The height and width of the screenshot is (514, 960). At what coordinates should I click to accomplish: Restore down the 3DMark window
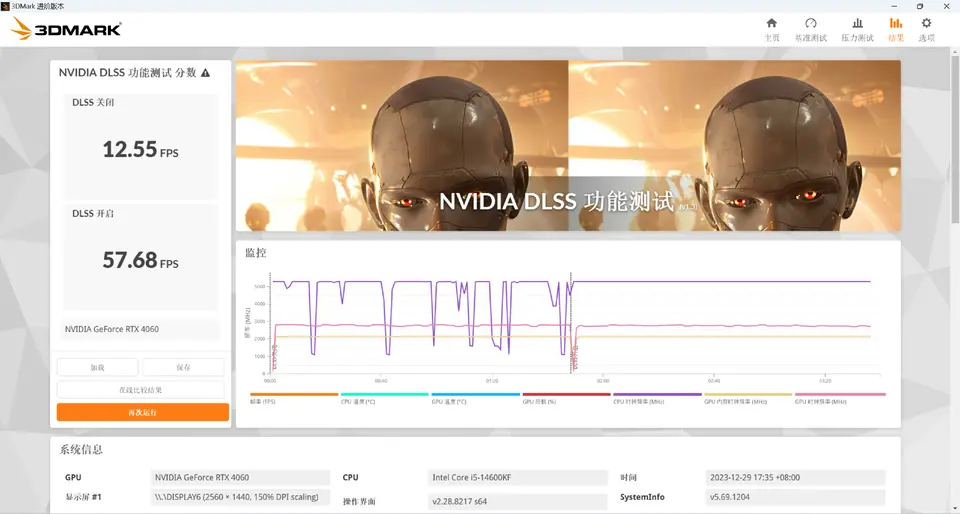click(x=920, y=6)
